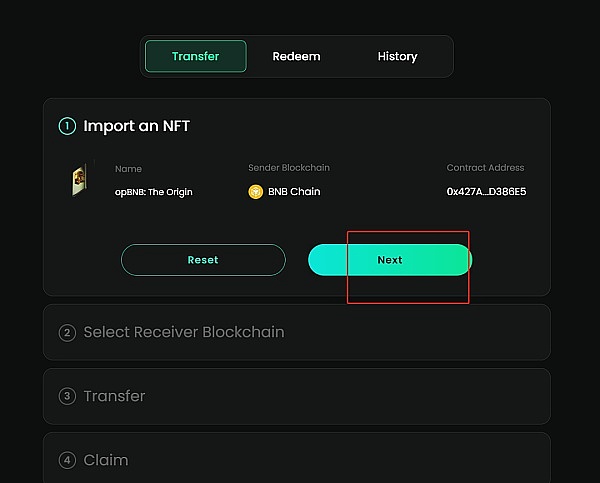Click the step 2 circle icon
The image size is (600, 483).
pyautogui.click(x=68, y=332)
